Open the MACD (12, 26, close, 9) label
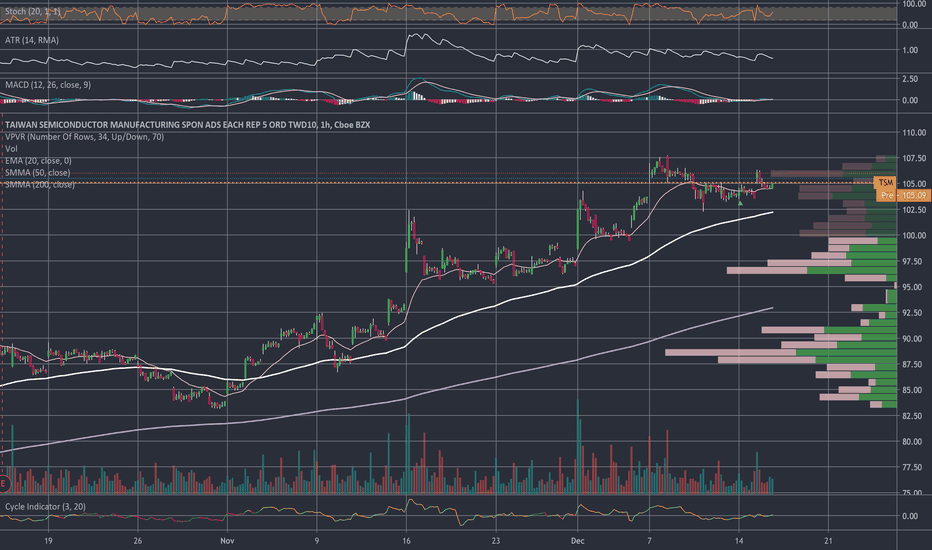932x550 pixels. (x=48, y=85)
